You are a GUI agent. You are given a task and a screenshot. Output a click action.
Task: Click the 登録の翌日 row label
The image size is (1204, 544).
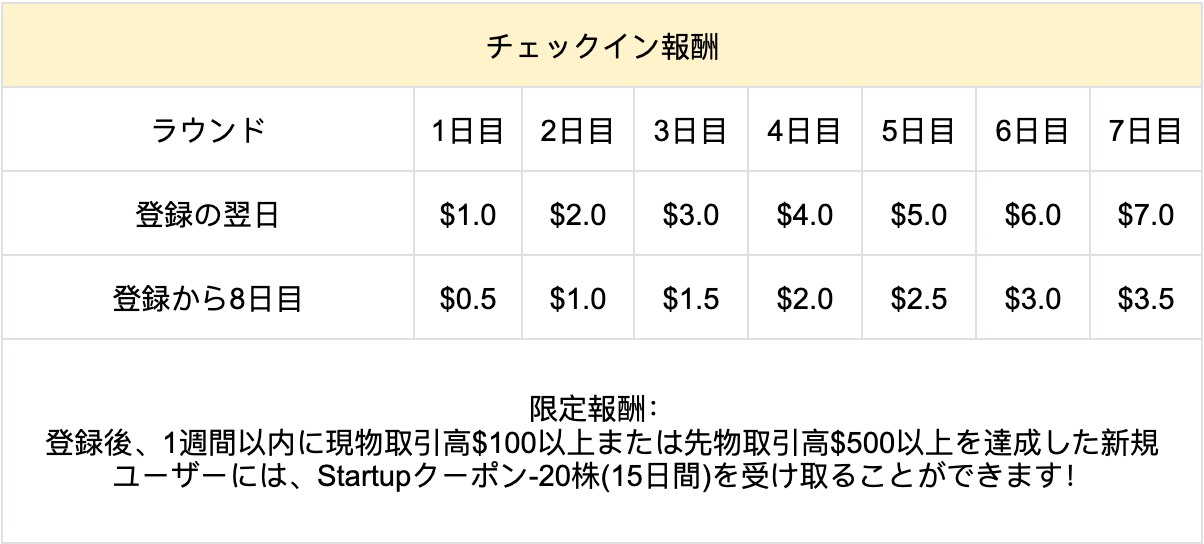(x=208, y=215)
